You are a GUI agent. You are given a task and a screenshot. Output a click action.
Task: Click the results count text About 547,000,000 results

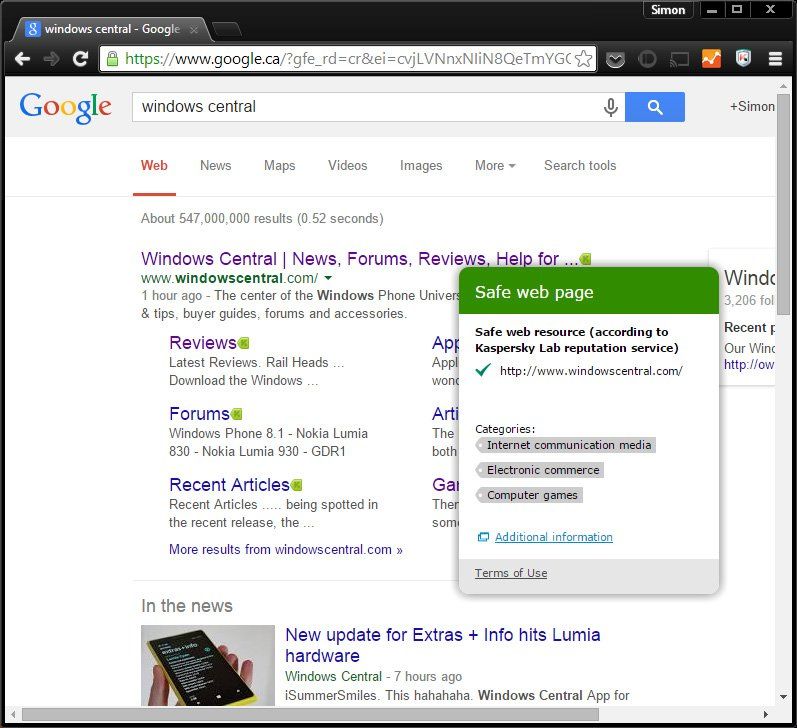coord(262,219)
